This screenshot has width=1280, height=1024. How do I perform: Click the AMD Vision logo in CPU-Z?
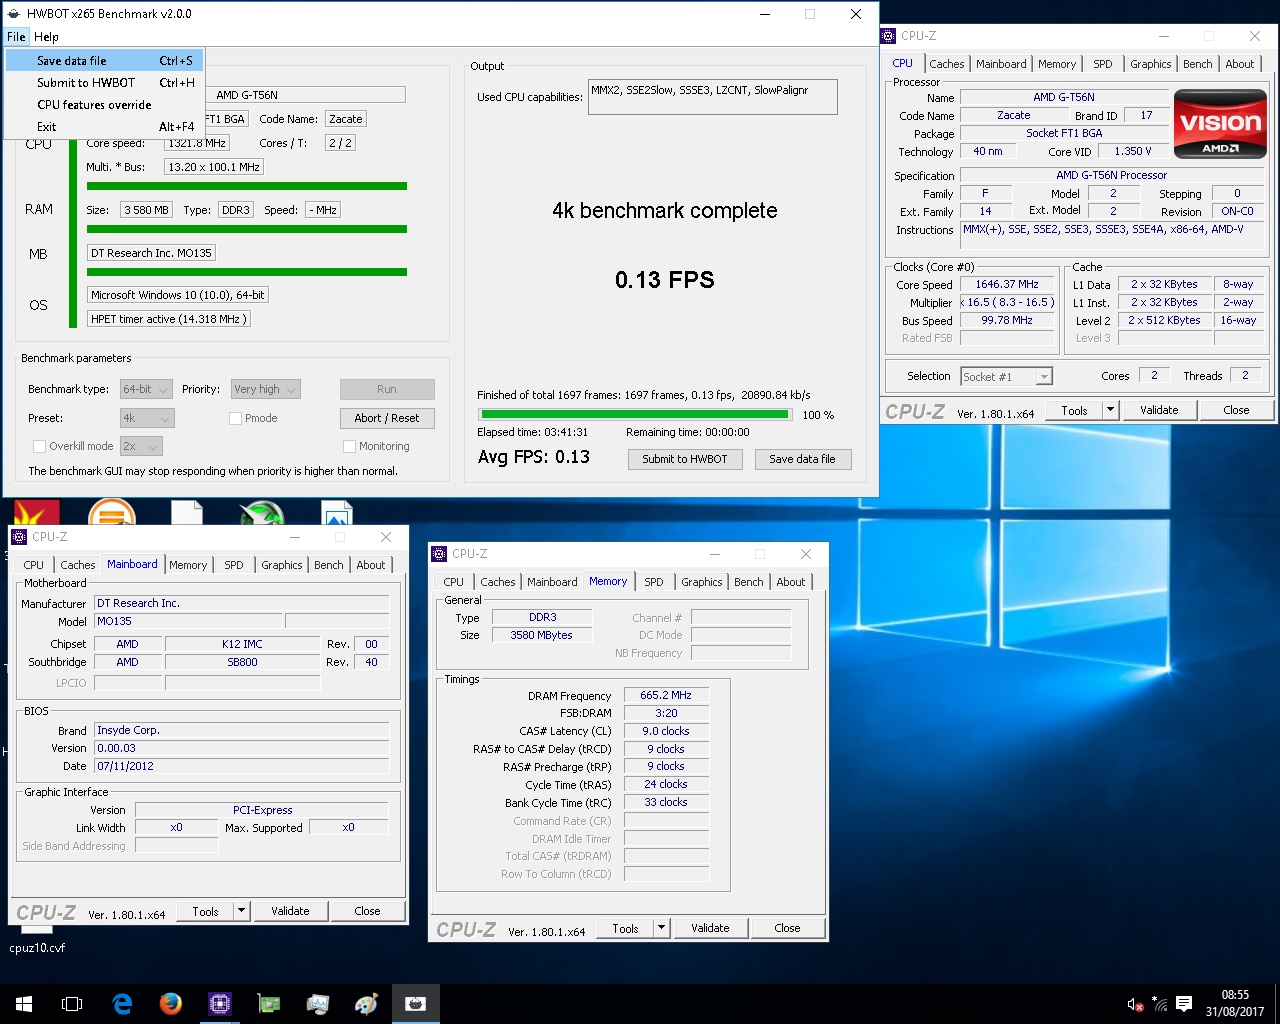(1220, 124)
